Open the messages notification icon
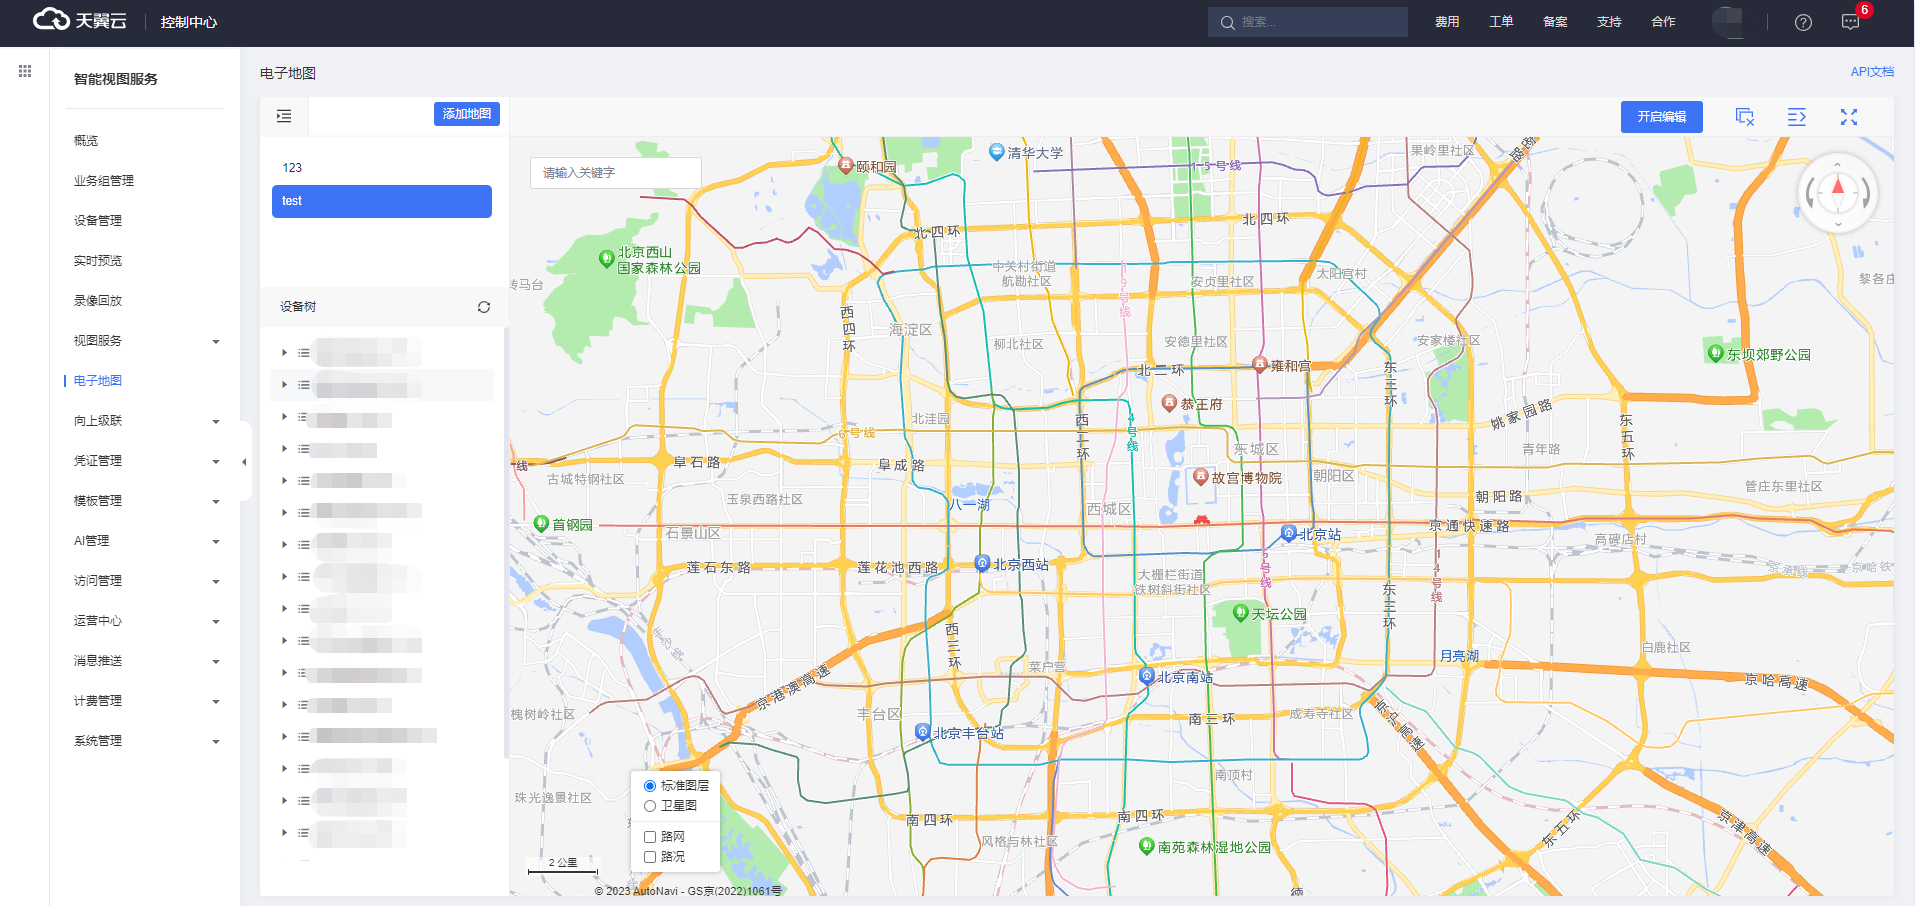This screenshot has width=1915, height=906. point(1850,22)
